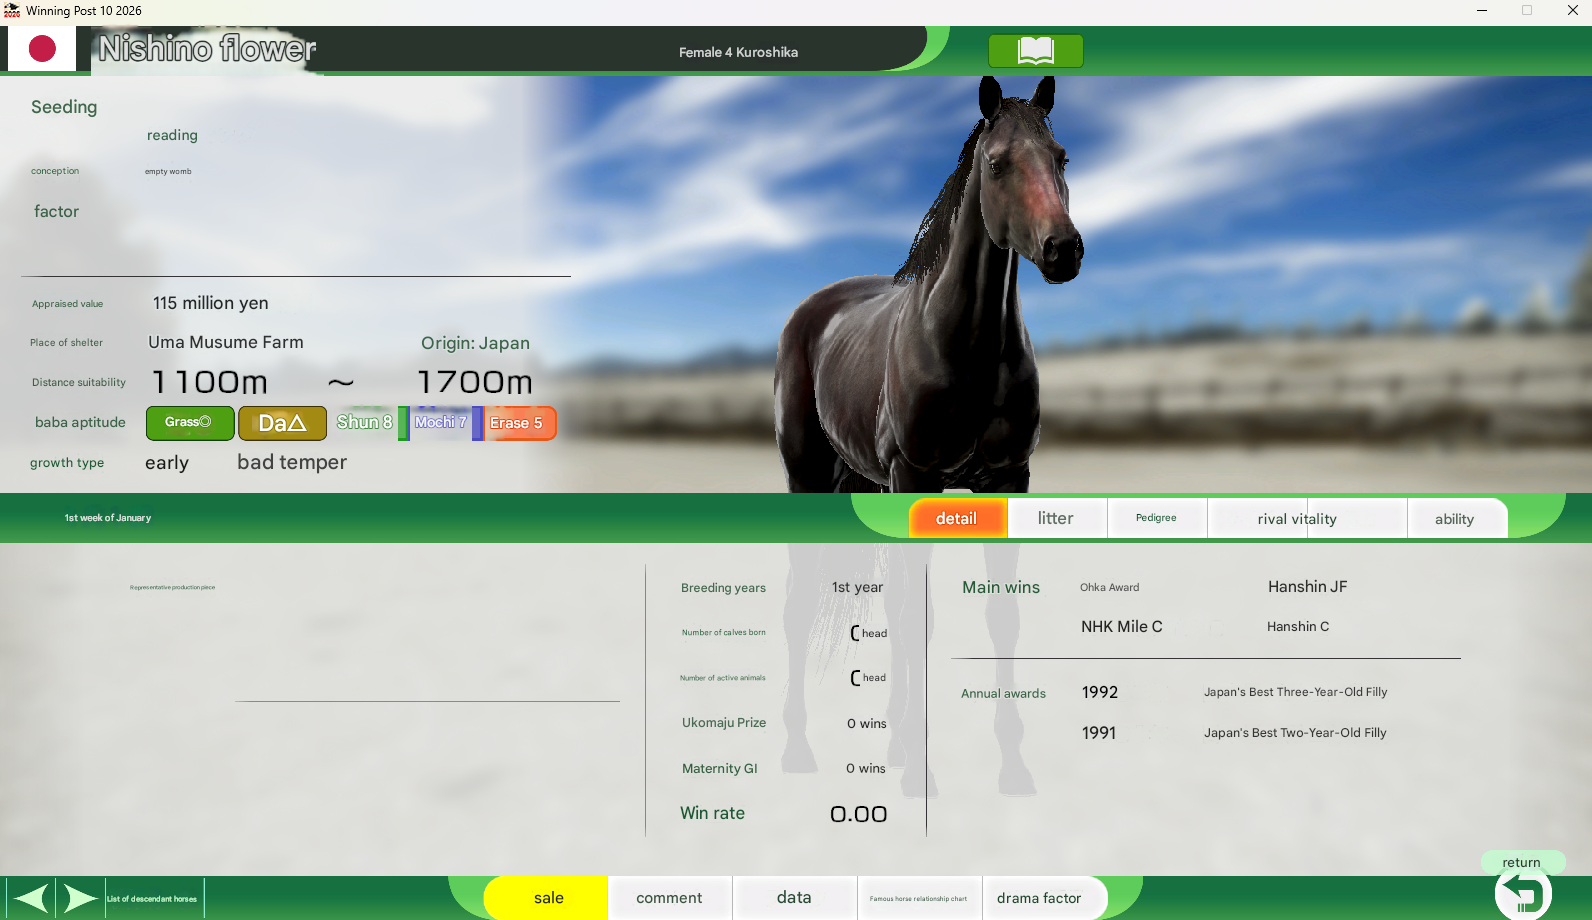Switch to the detail tab

point(957,518)
